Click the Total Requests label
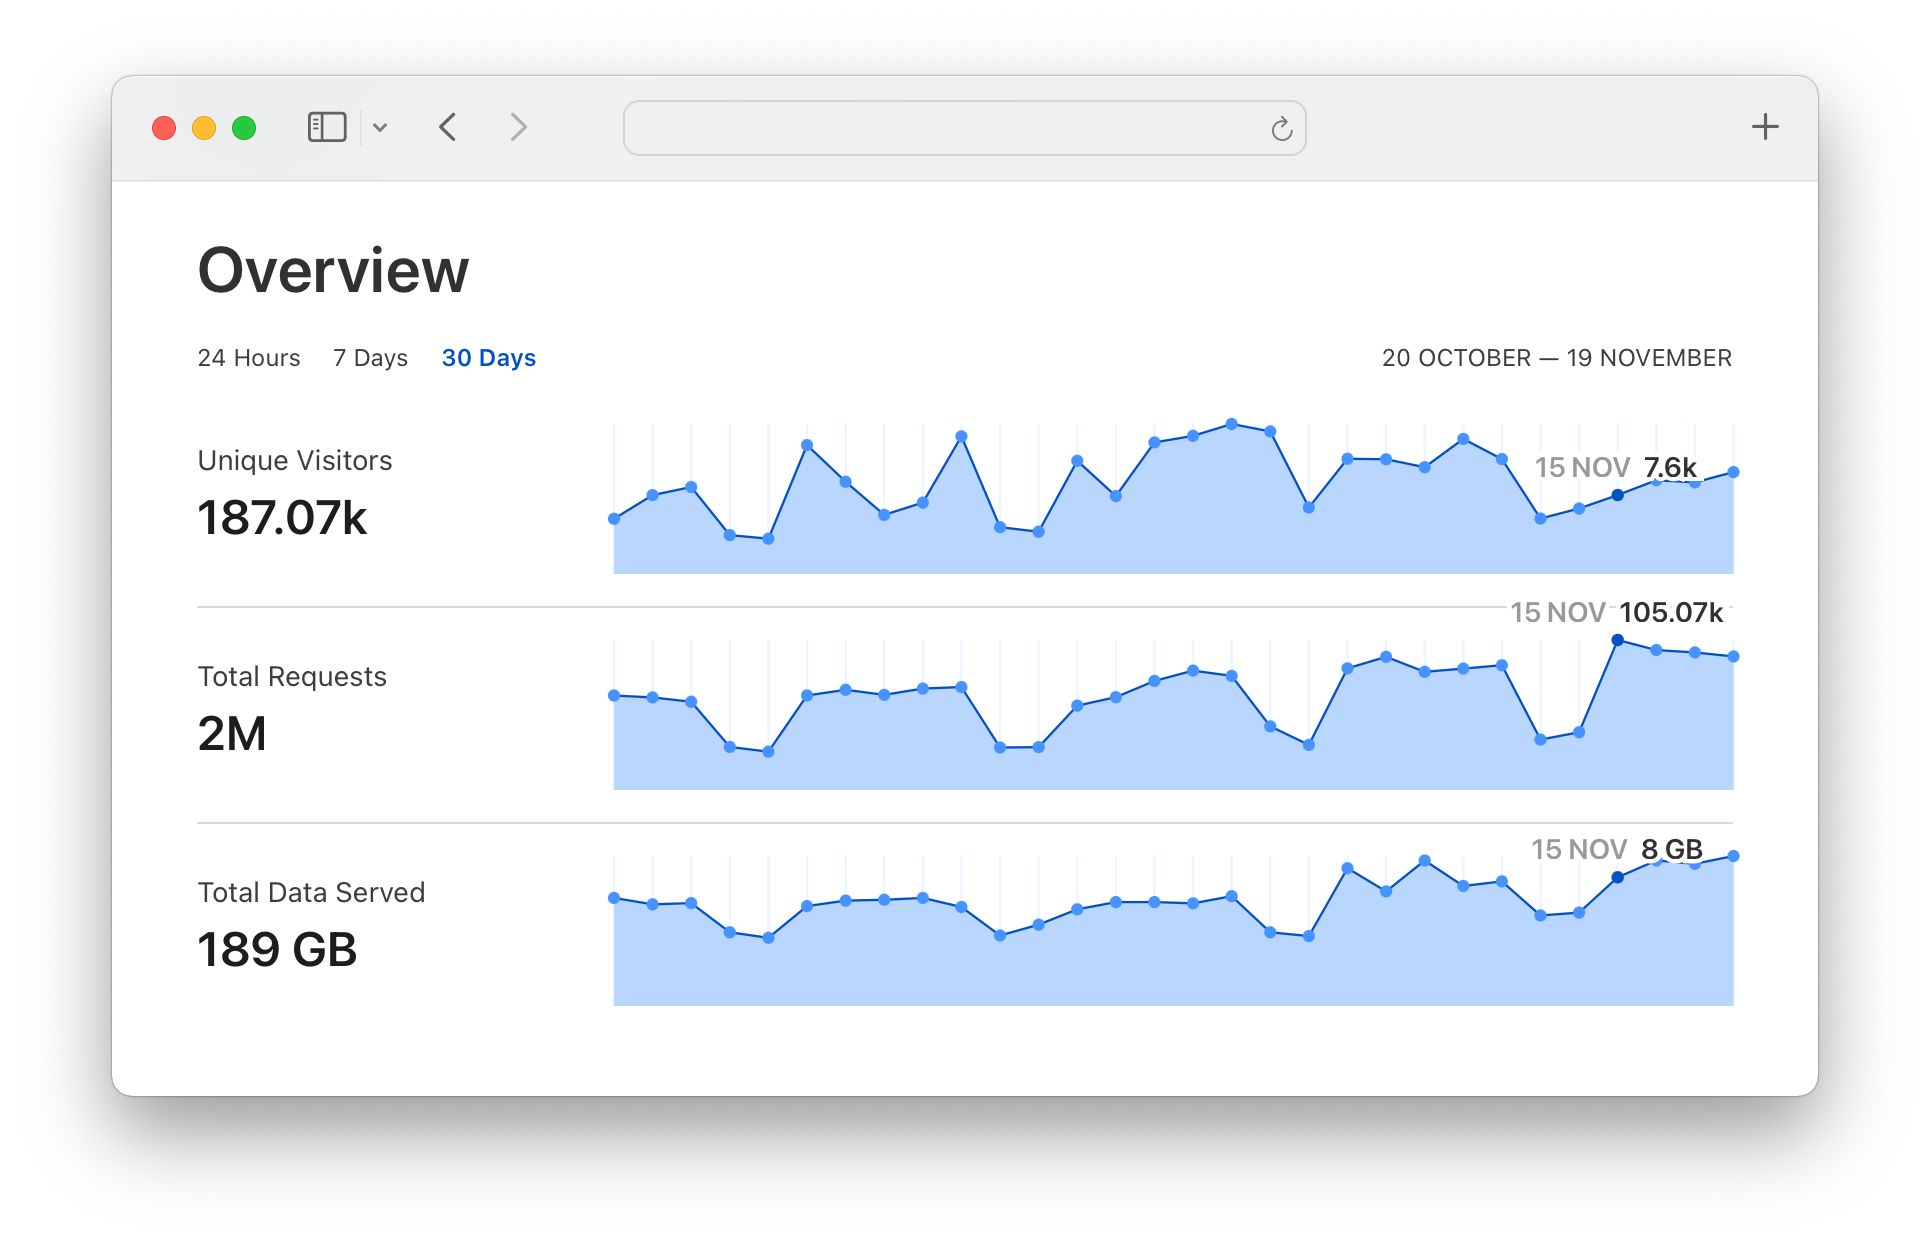 tap(292, 676)
